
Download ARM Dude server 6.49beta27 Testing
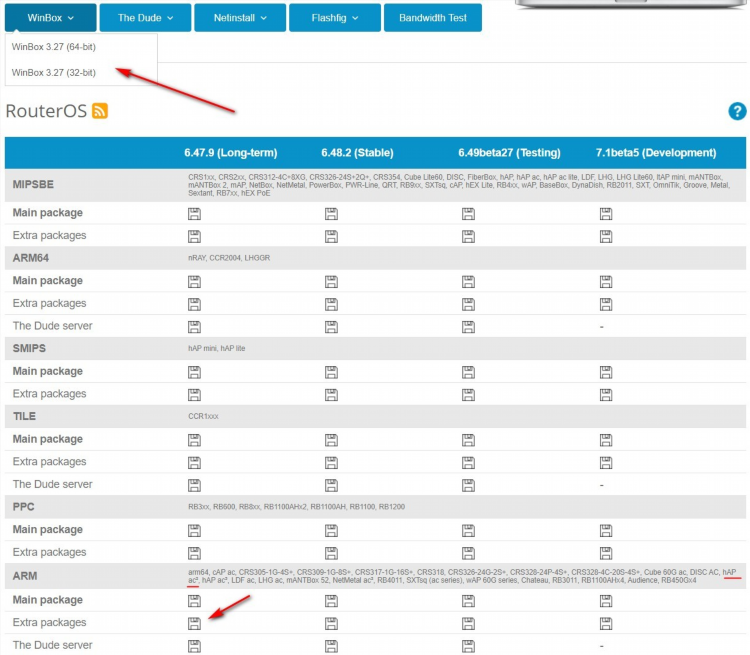coord(468,646)
